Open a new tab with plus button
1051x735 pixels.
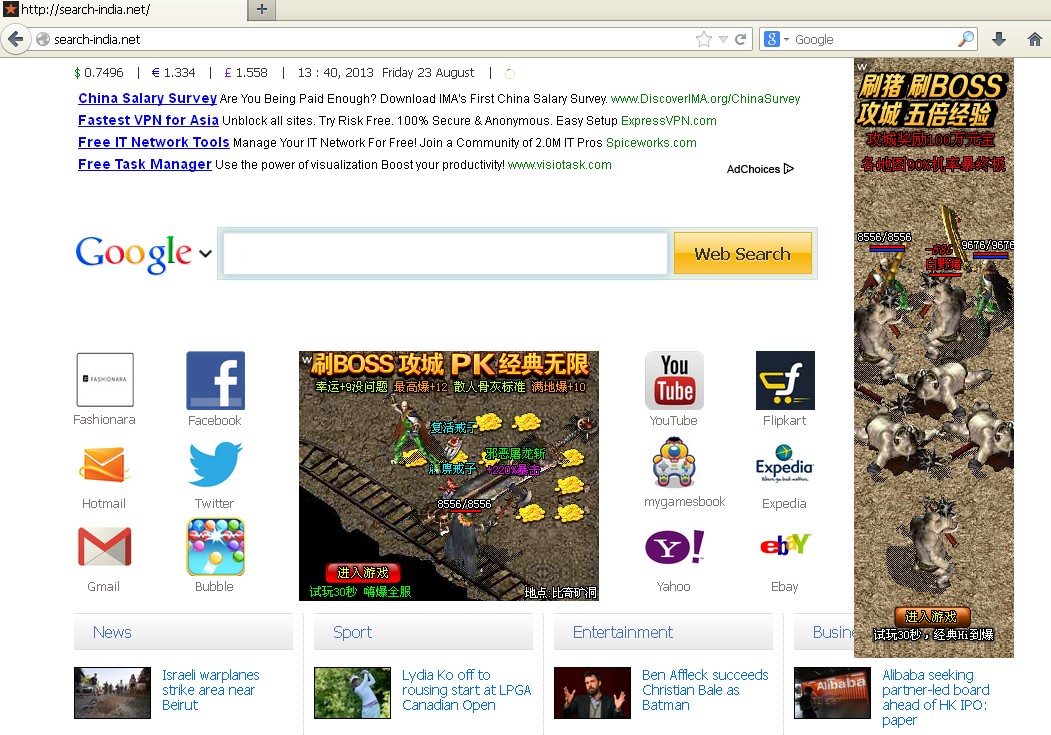click(262, 9)
